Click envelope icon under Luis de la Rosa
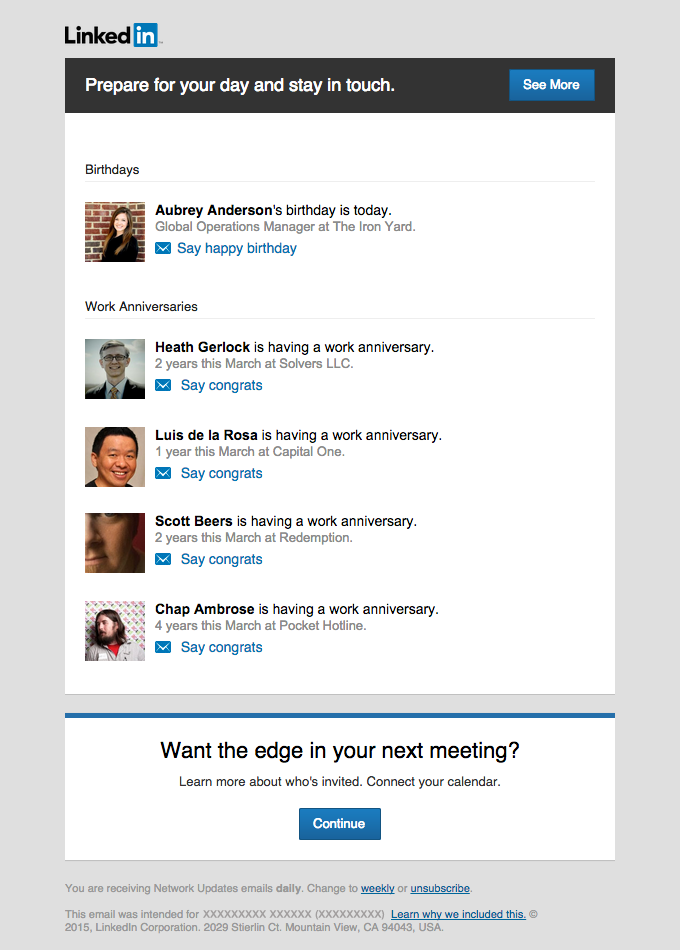 click(163, 474)
